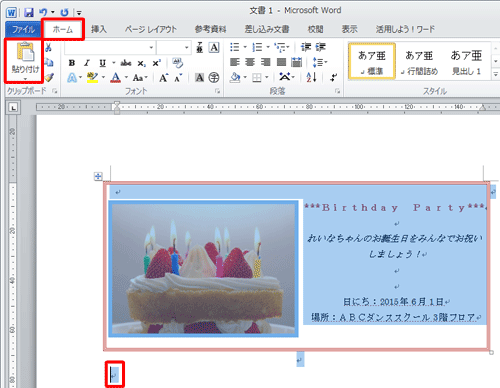Viewport: 500px width, 388px height.
Task: Open the ruby phonetic guide tool
Action: coord(200,48)
